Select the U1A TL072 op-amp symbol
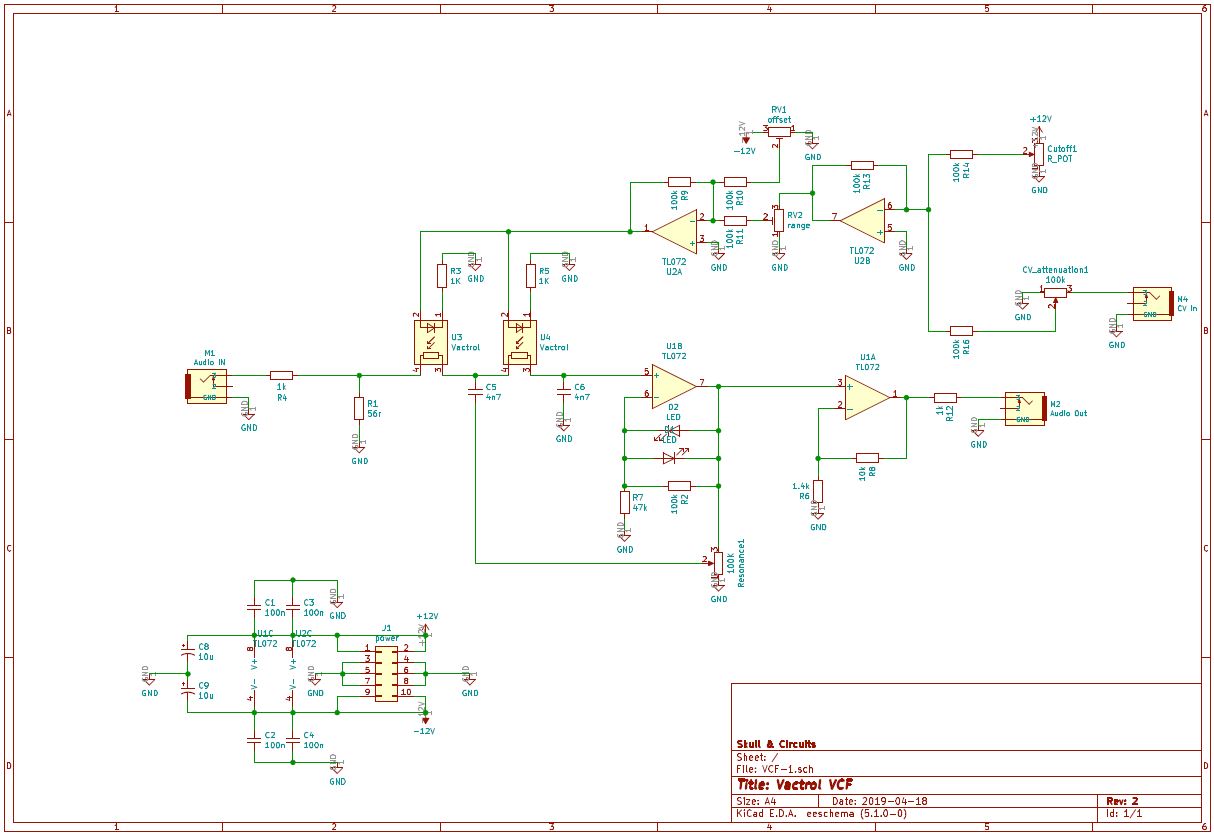Screen dimensions: 1214x834 pyautogui.click(x=867, y=396)
